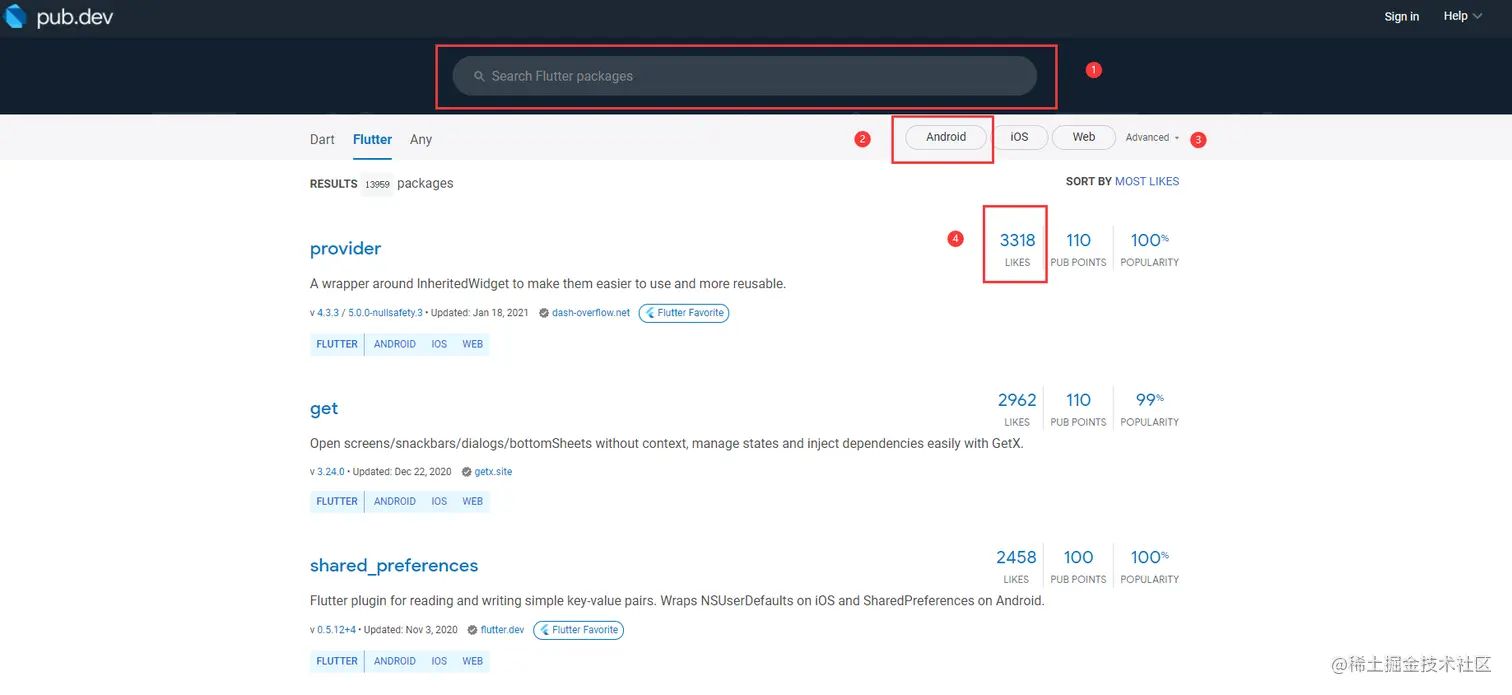Click verified publisher badge beside flutter.dev

(472, 630)
